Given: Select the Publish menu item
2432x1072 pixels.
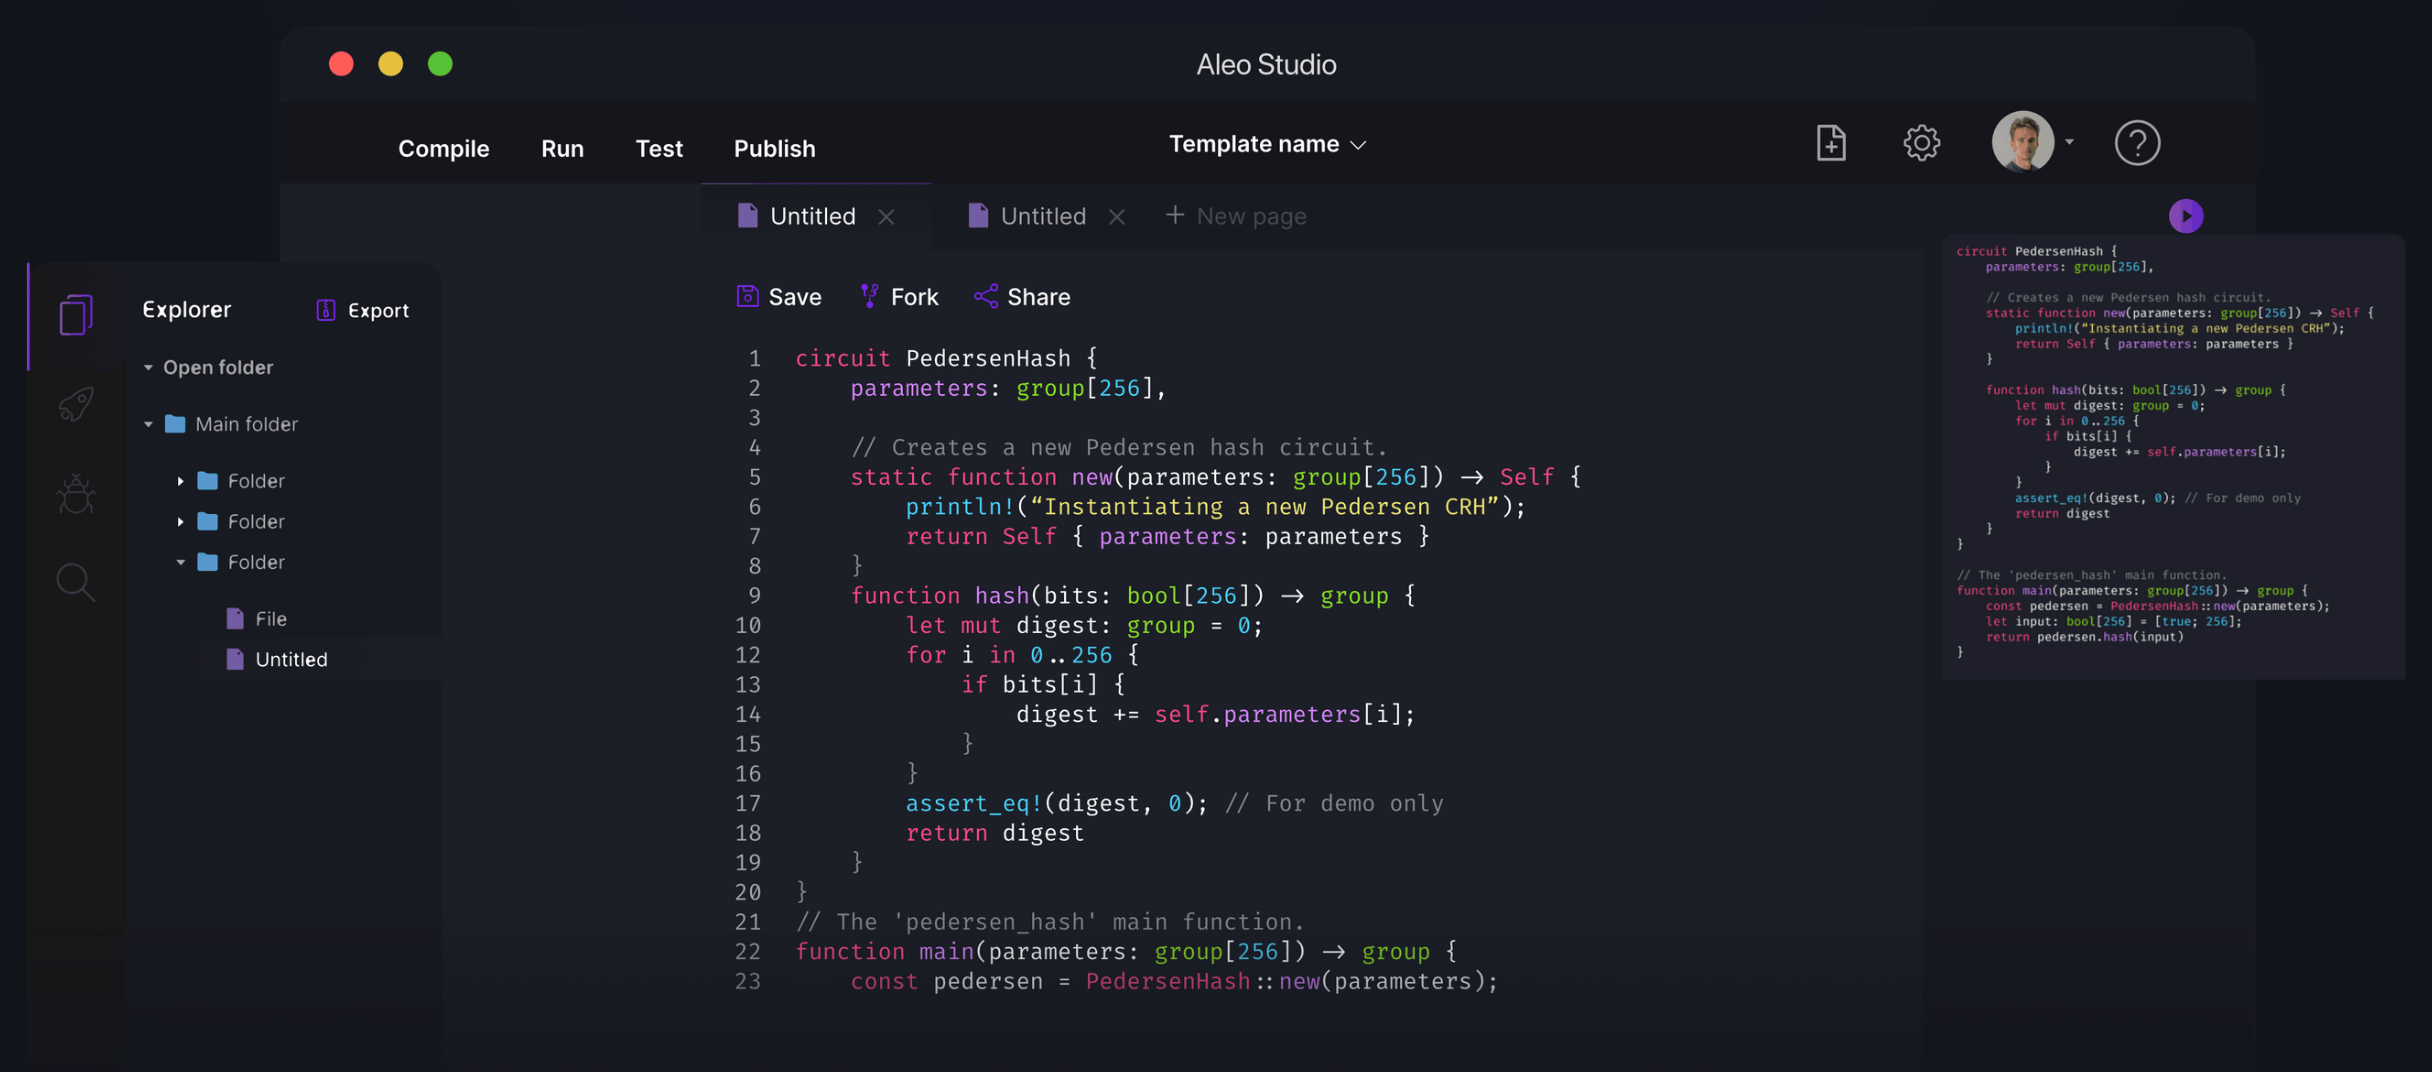Looking at the screenshot, I should click(x=774, y=148).
